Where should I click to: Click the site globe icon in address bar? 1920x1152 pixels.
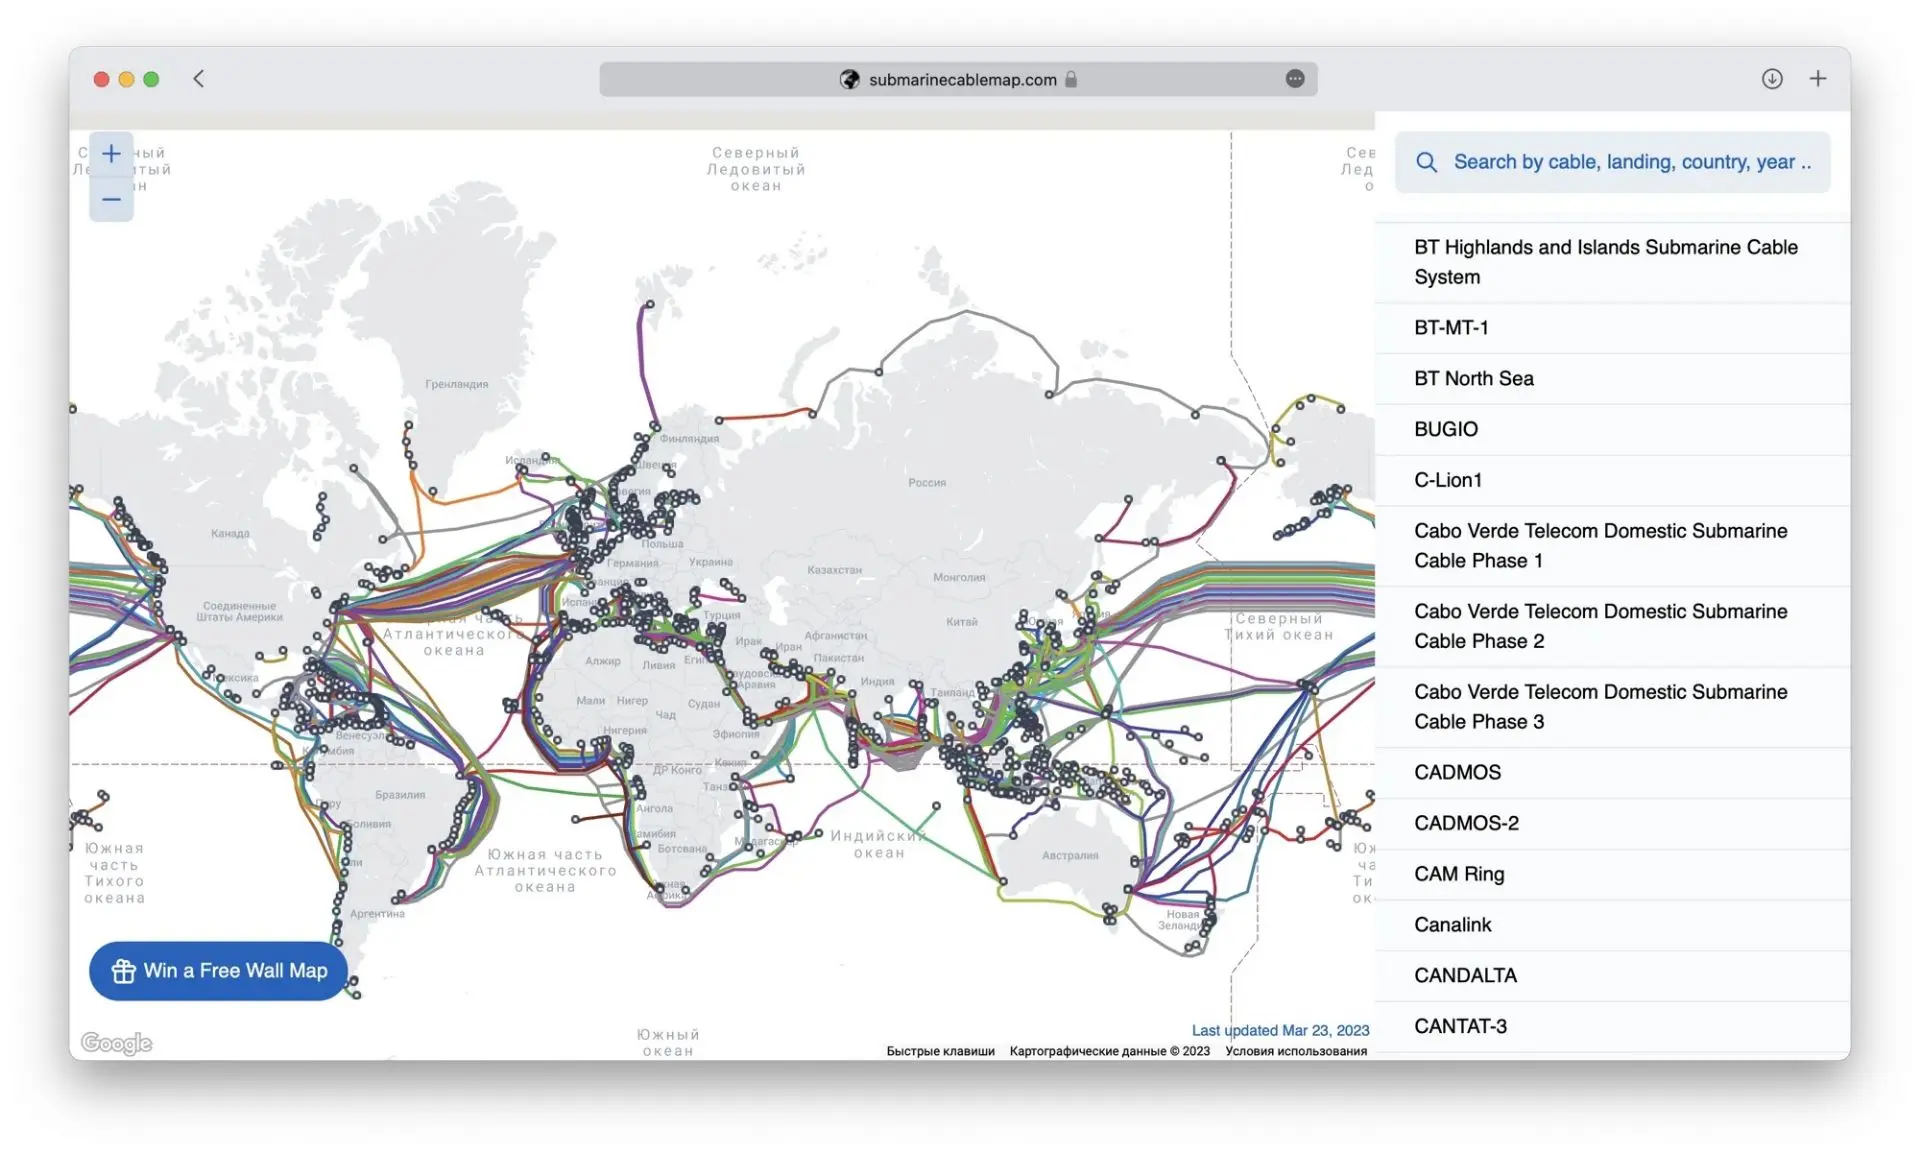pos(849,79)
